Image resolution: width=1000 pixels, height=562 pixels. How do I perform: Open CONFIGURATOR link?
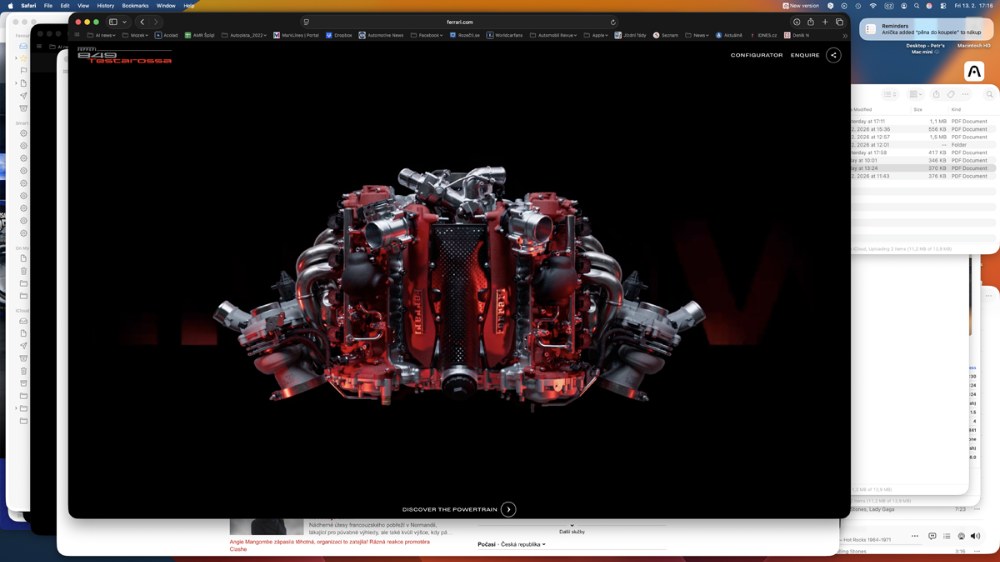tap(756, 55)
